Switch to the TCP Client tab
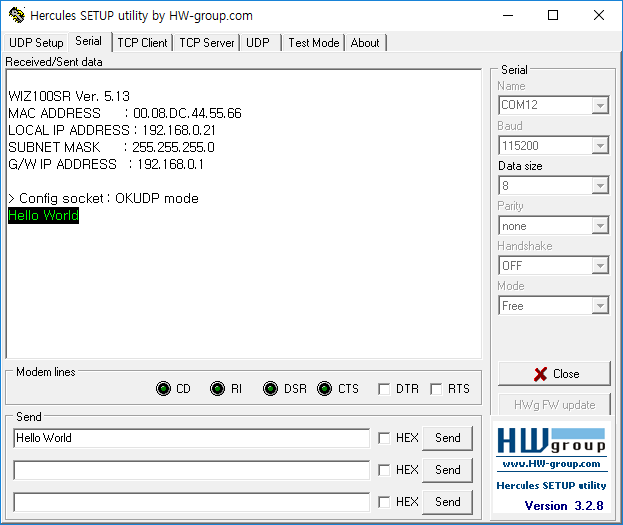 (x=142, y=43)
